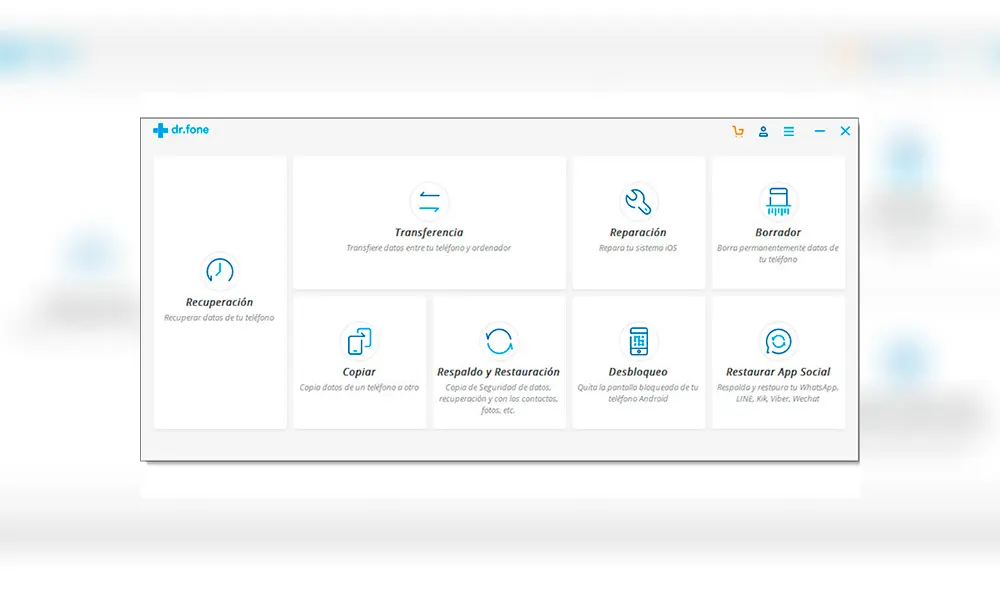The width and height of the screenshot is (1000, 590).
Task: Click the Transferencia title text
Action: tap(429, 233)
